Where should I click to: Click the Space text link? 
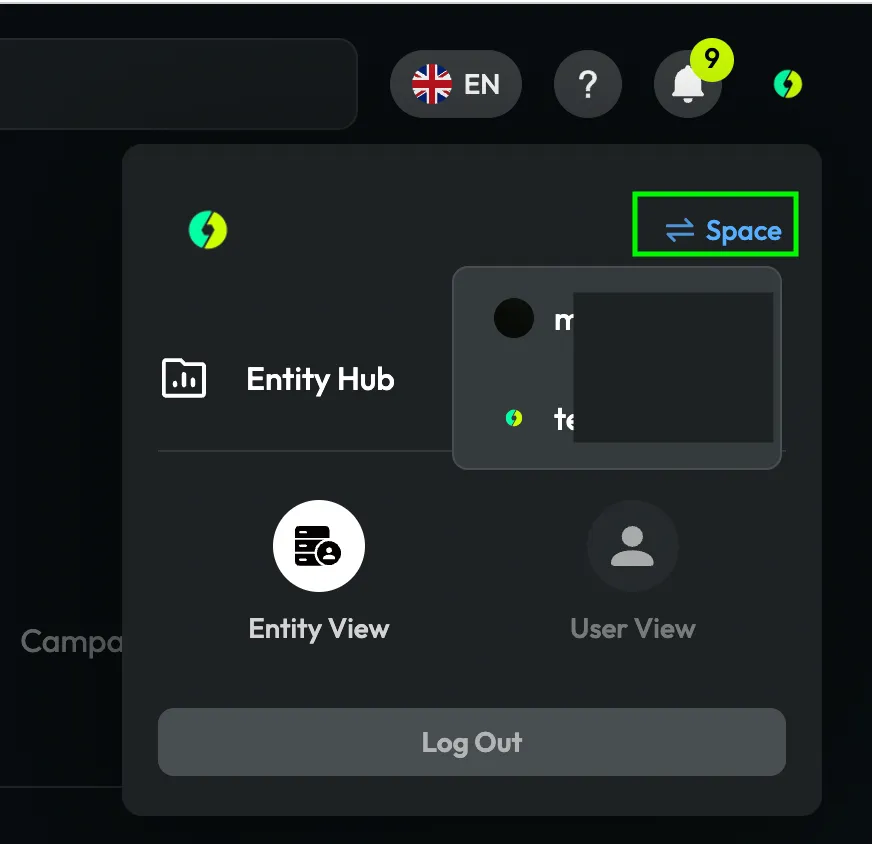click(x=744, y=231)
